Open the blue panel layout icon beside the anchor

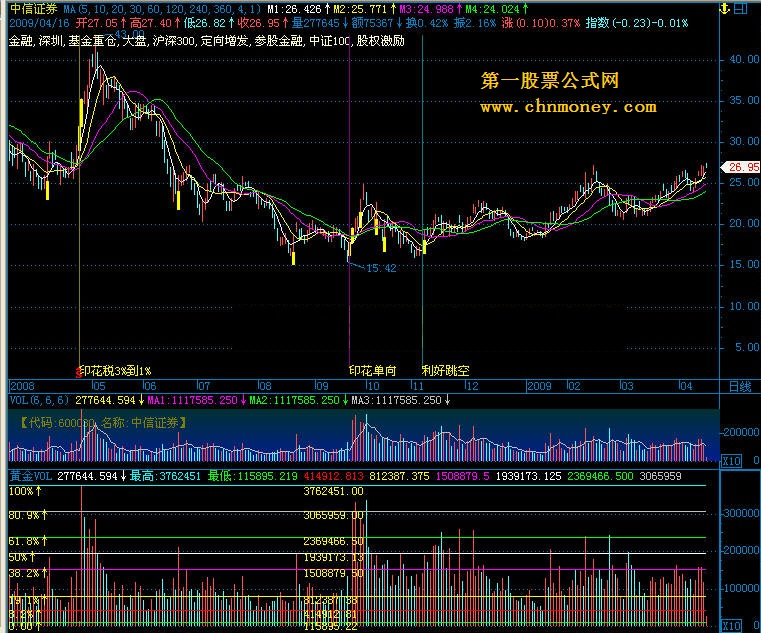pos(740,9)
